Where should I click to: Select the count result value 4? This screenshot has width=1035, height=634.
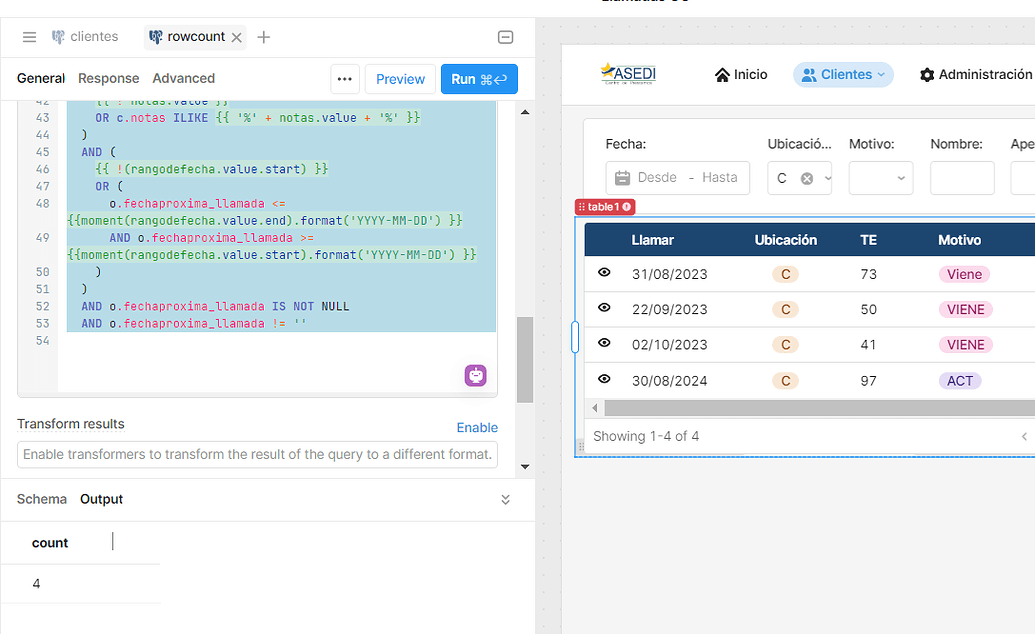(36, 584)
